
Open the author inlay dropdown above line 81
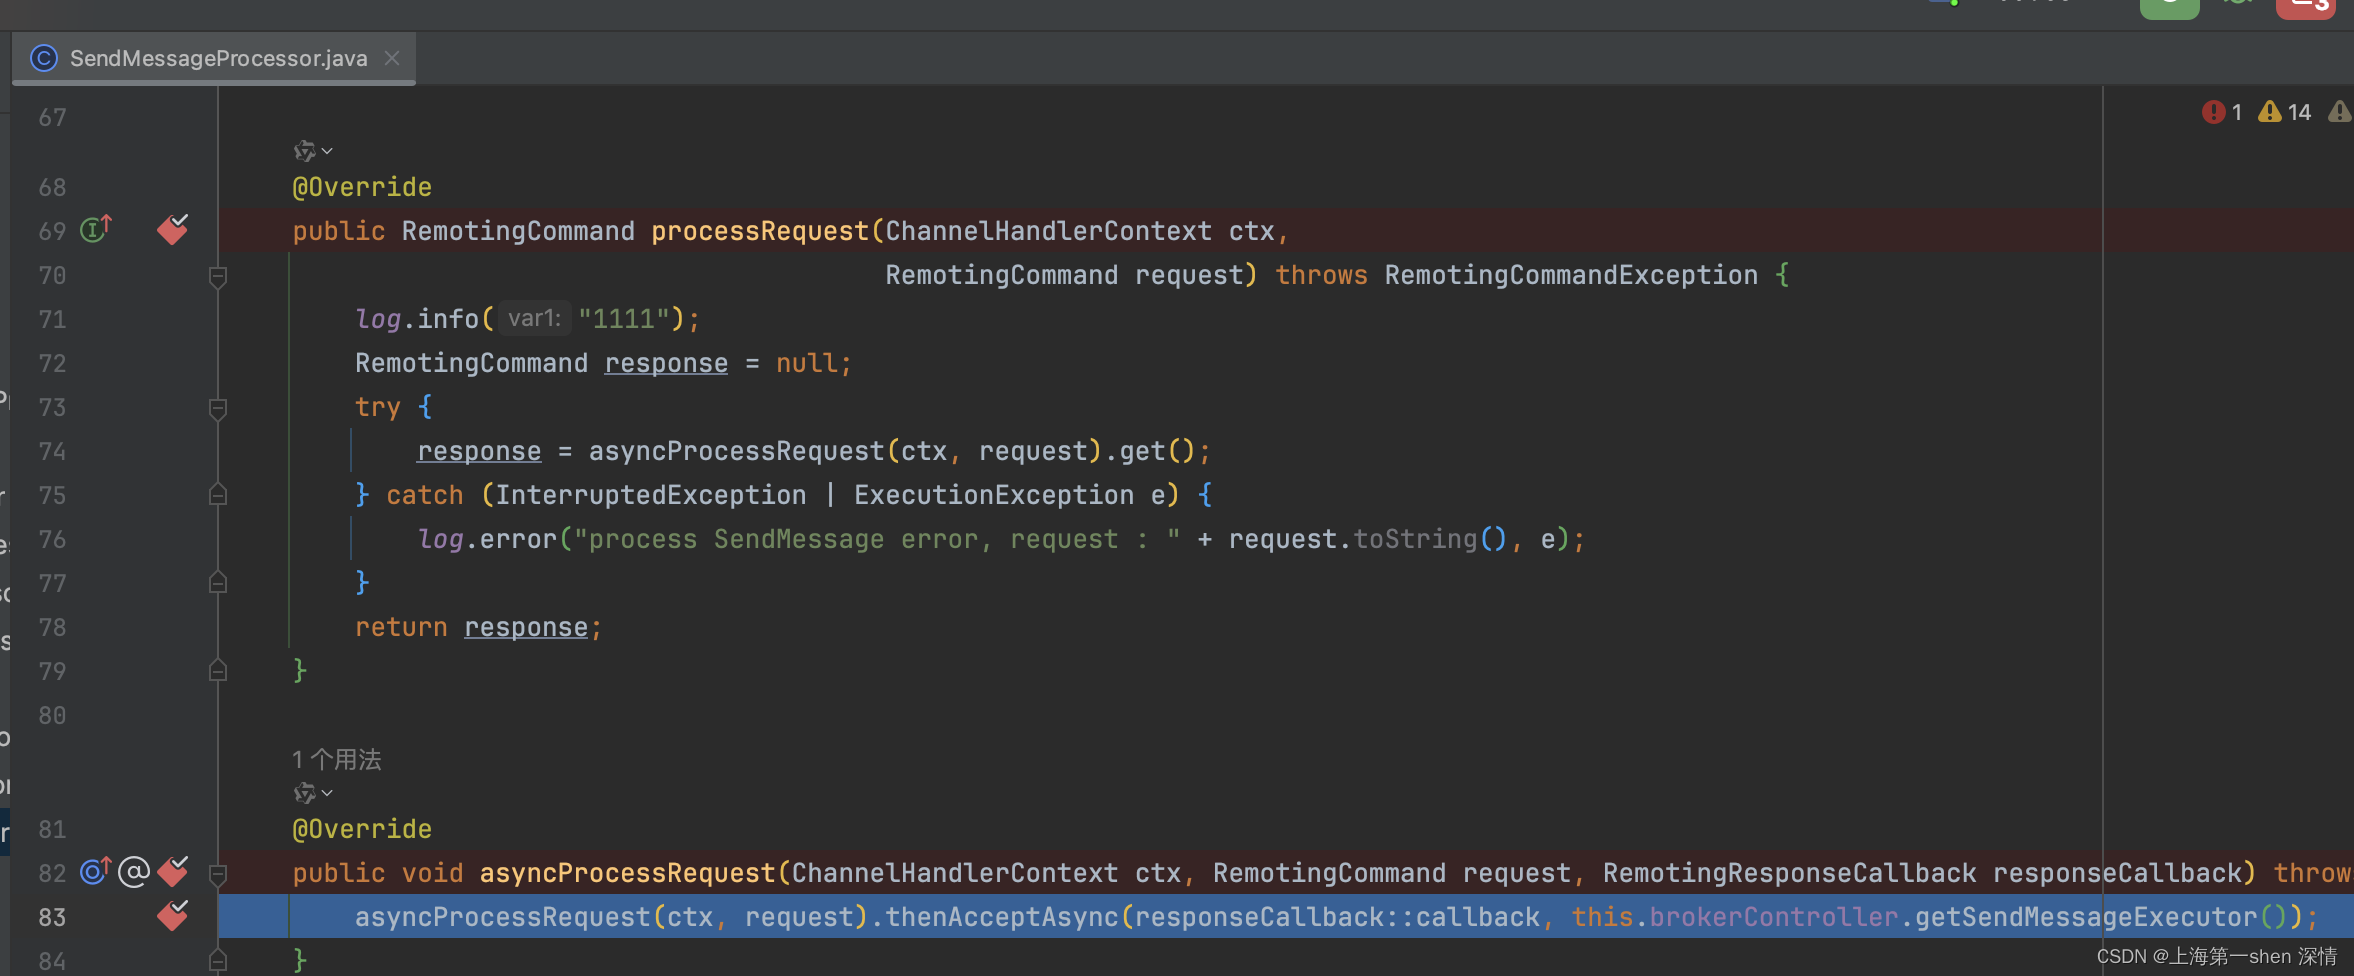(x=313, y=793)
